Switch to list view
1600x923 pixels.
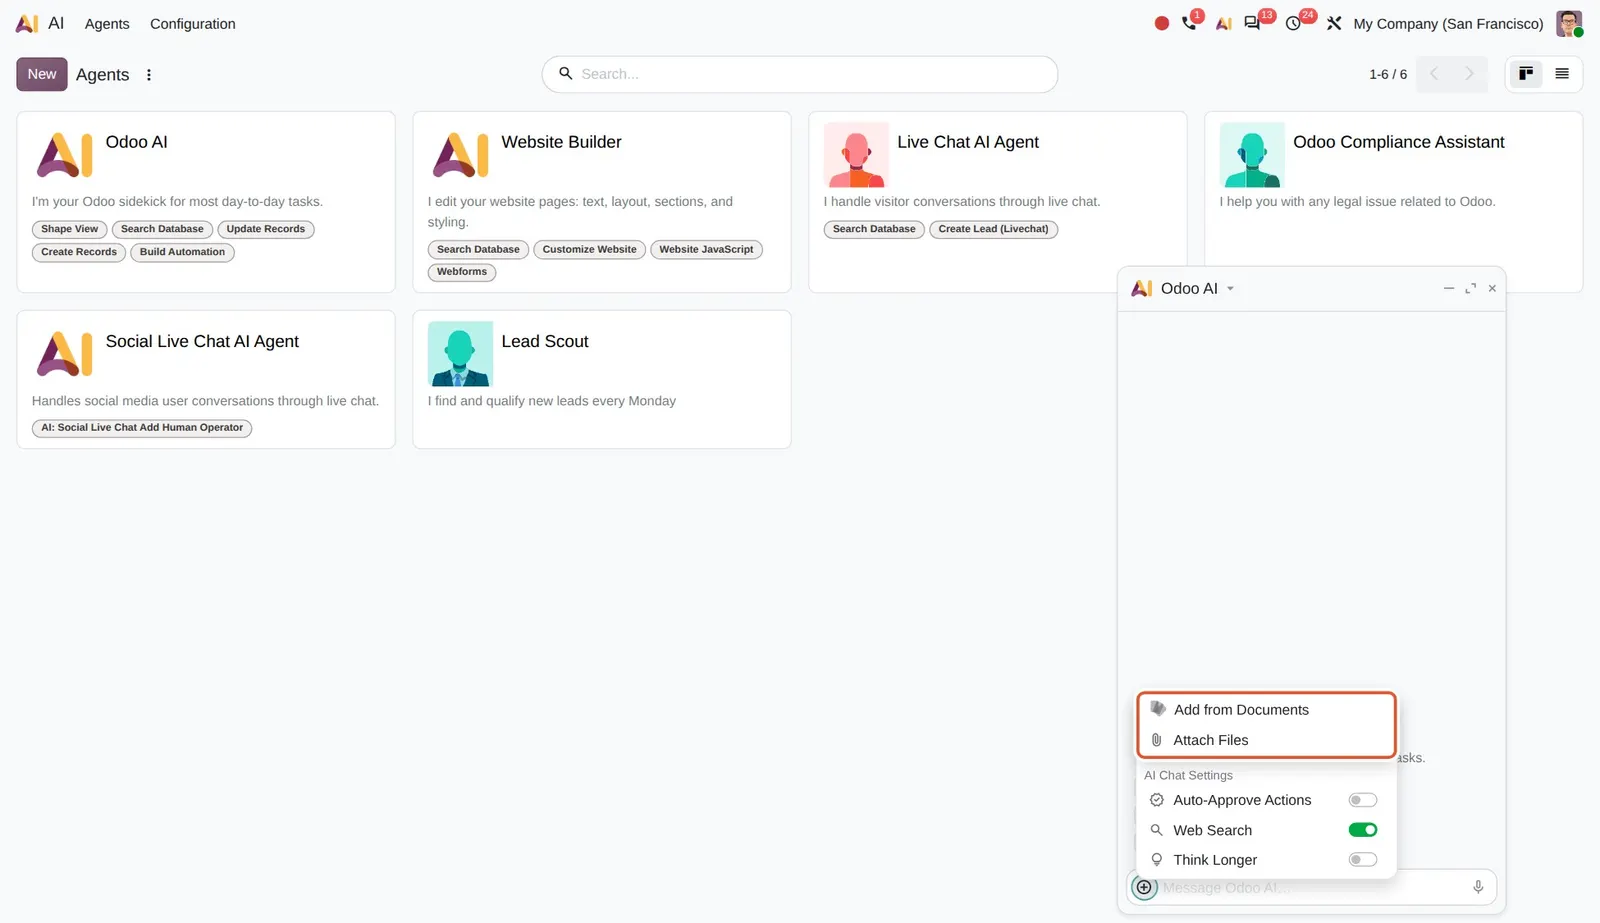click(x=1562, y=74)
